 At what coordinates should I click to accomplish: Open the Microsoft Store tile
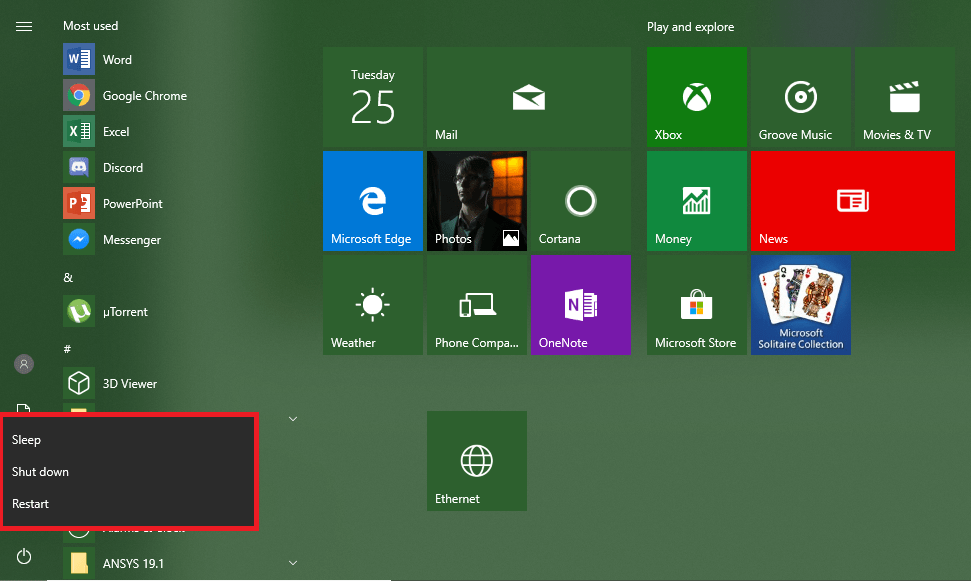point(697,305)
